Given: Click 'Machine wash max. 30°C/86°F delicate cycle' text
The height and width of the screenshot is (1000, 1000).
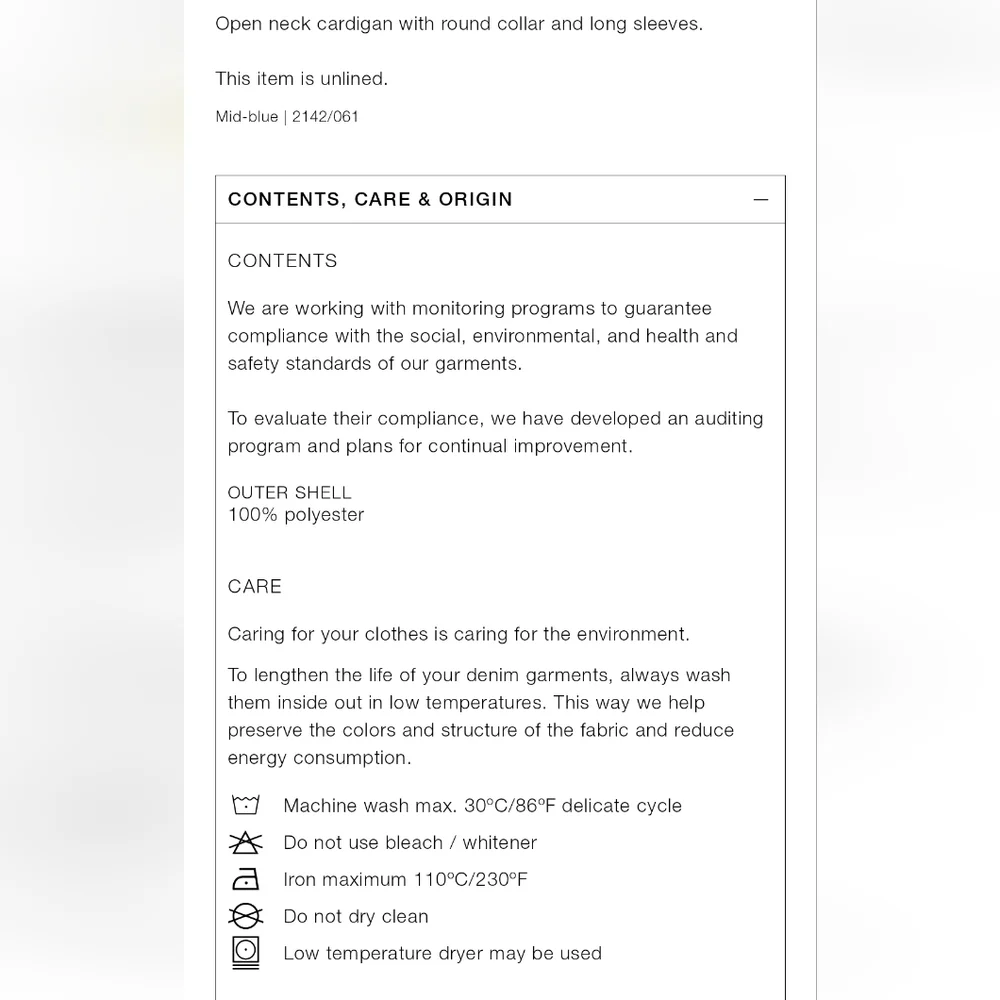Looking at the screenshot, I should (x=483, y=805).
